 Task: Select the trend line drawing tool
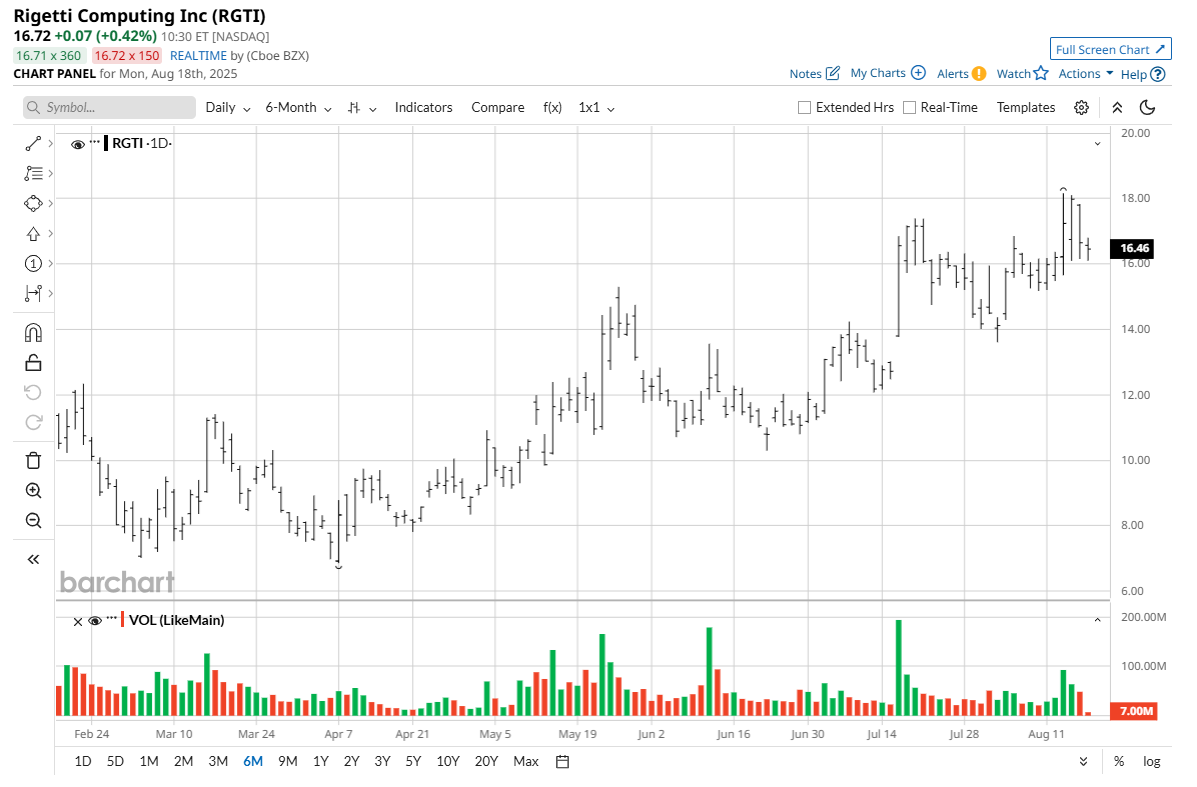pyautogui.click(x=33, y=144)
